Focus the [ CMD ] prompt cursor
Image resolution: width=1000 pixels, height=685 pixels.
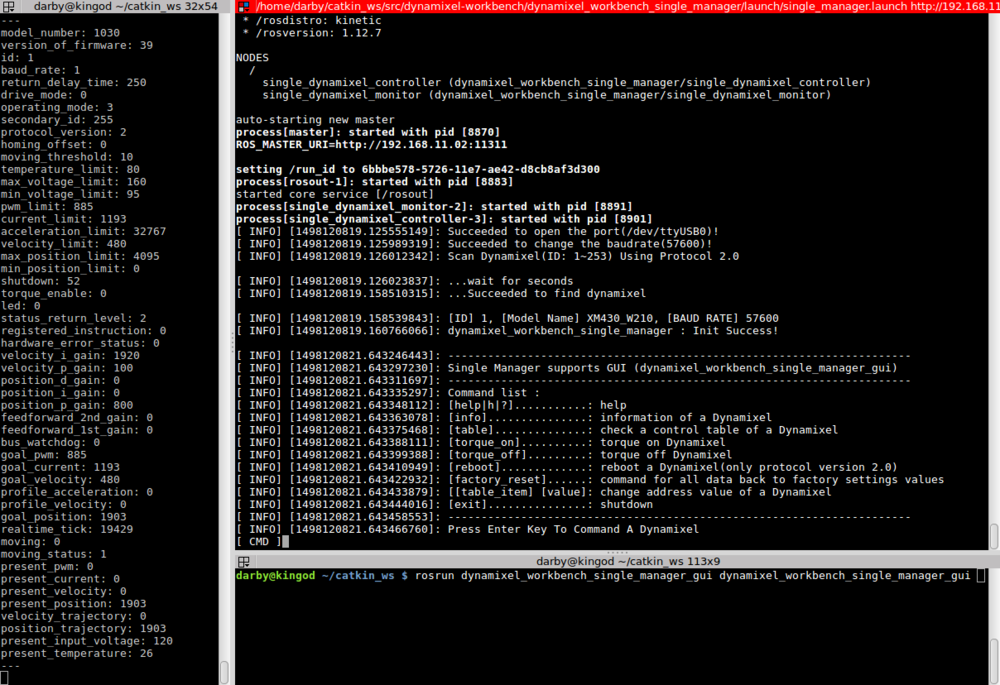pyautogui.click(x=285, y=542)
